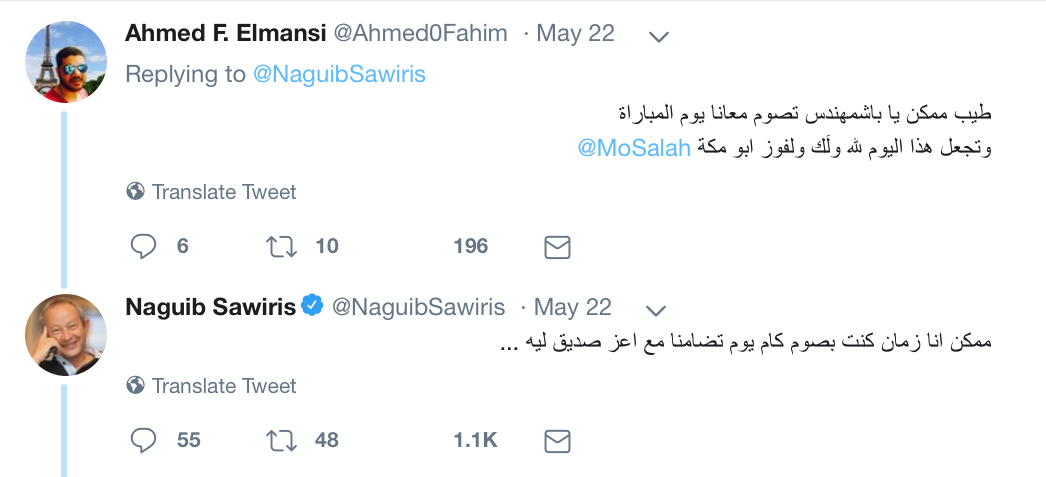Image resolution: width=1046 pixels, height=477 pixels.
Task: Open the May 22 timestamp on Ahmed's tweet
Action: [575, 33]
